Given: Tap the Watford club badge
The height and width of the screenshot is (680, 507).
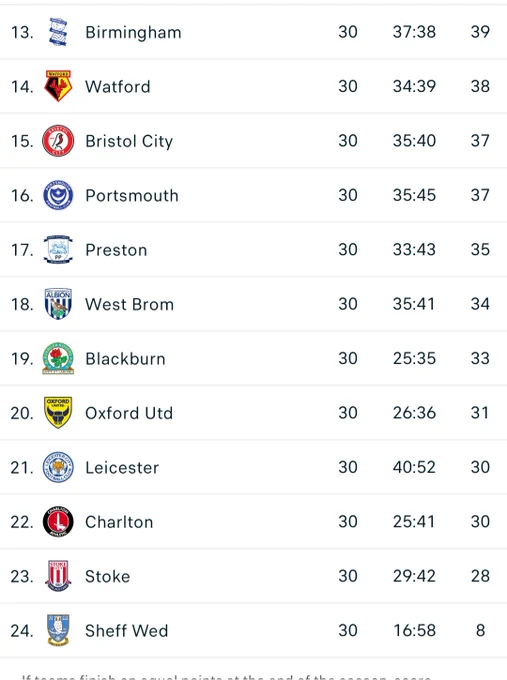Looking at the screenshot, I should (x=58, y=86).
